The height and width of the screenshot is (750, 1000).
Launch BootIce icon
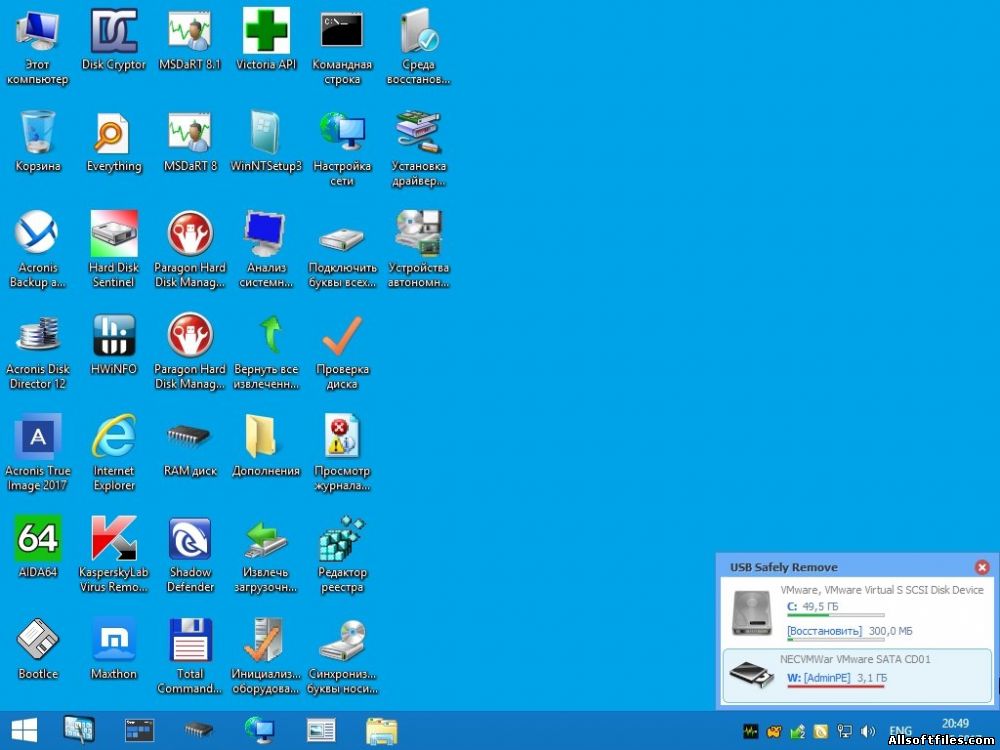[x=38, y=649]
